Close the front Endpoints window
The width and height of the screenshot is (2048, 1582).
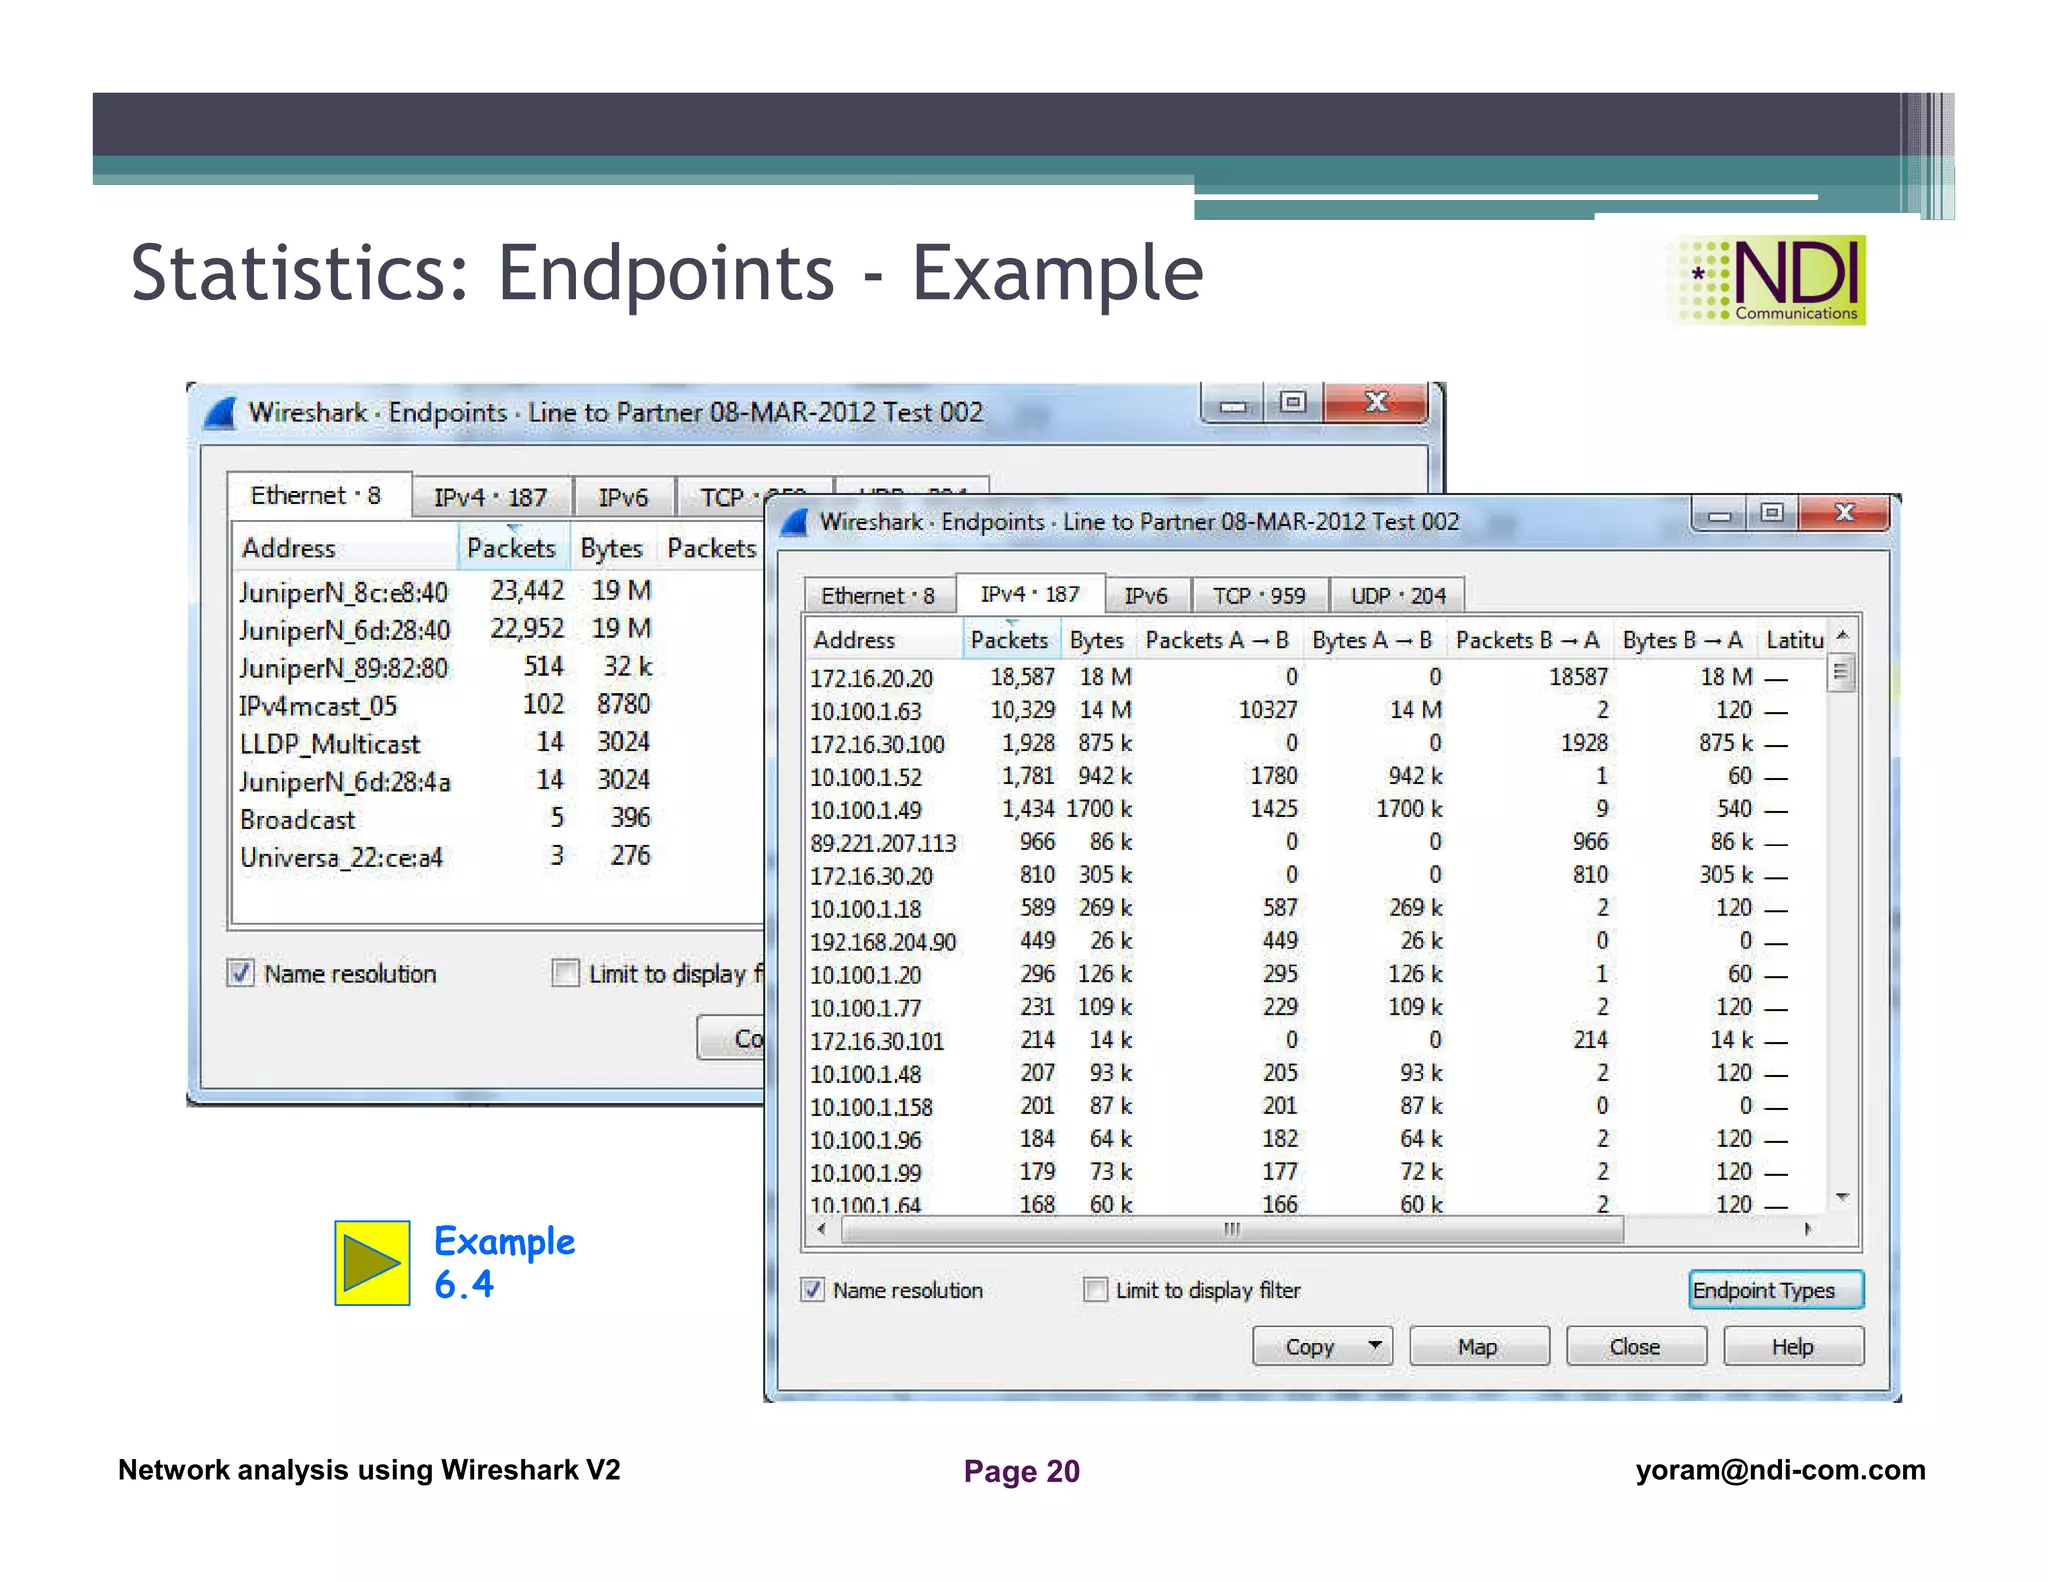(x=1845, y=514)
